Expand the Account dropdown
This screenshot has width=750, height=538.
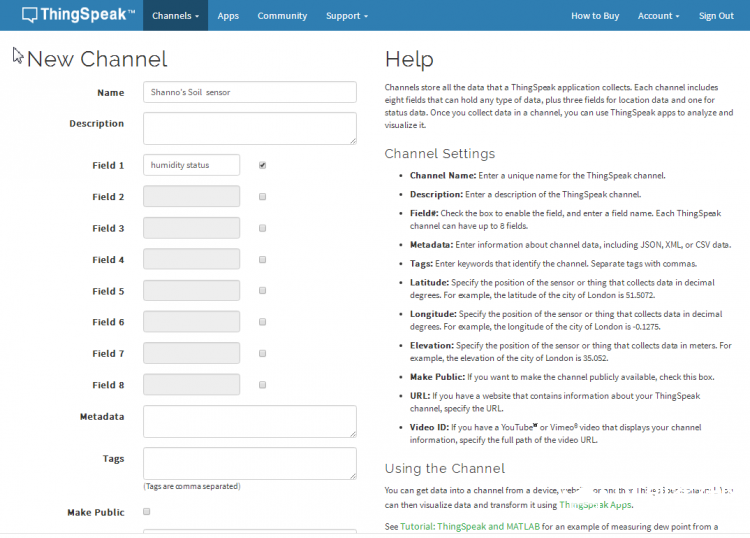click(658, 16)
